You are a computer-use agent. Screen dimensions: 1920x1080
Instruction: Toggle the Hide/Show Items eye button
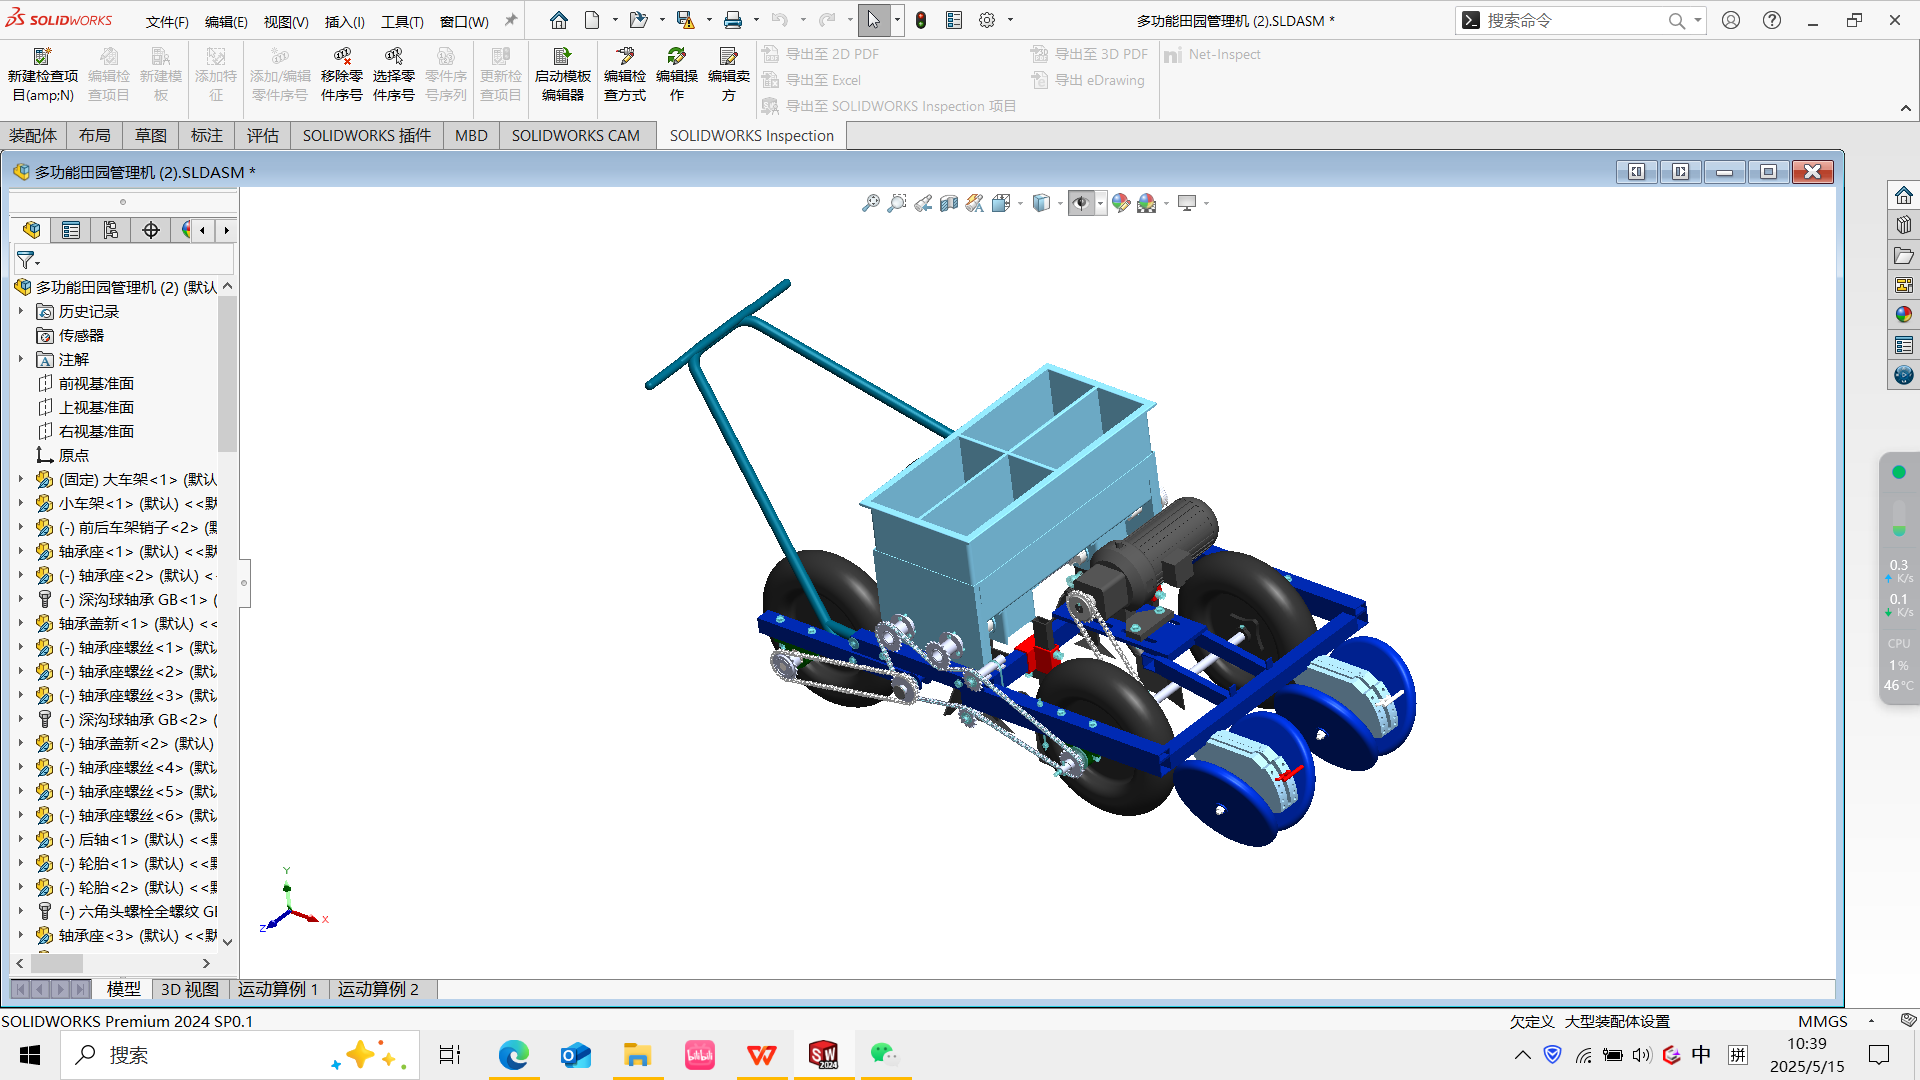[1080, 203]
